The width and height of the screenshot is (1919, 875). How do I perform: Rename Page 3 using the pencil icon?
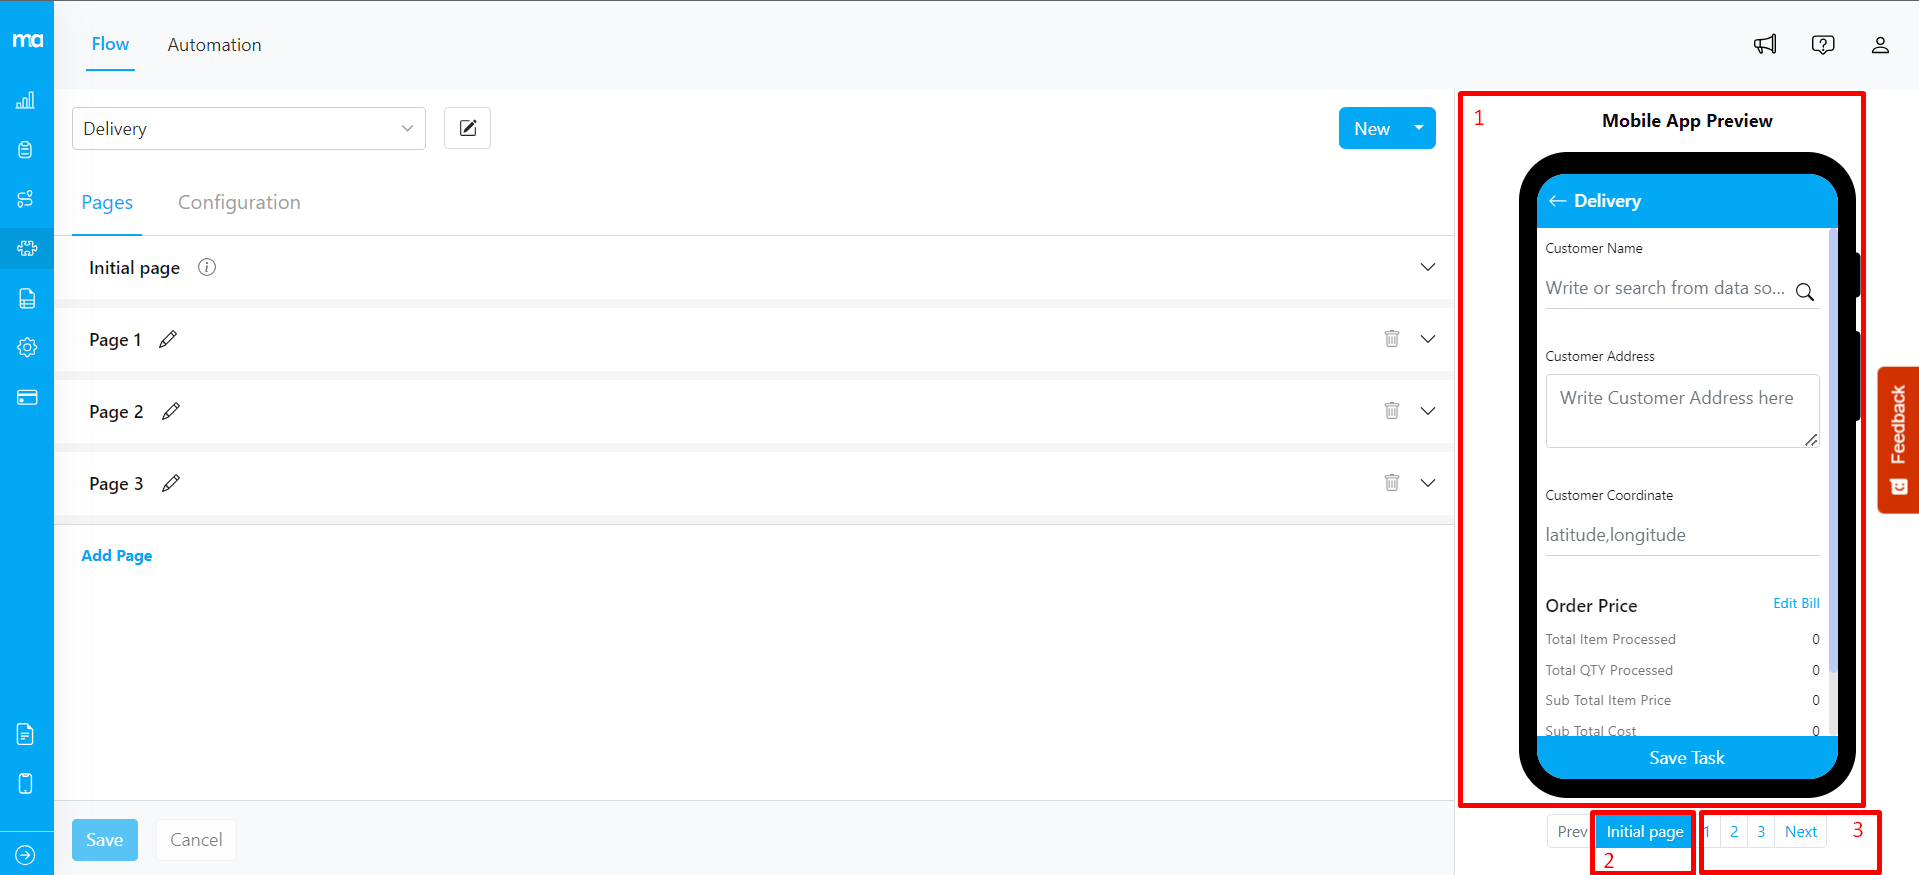click(171, 483)
